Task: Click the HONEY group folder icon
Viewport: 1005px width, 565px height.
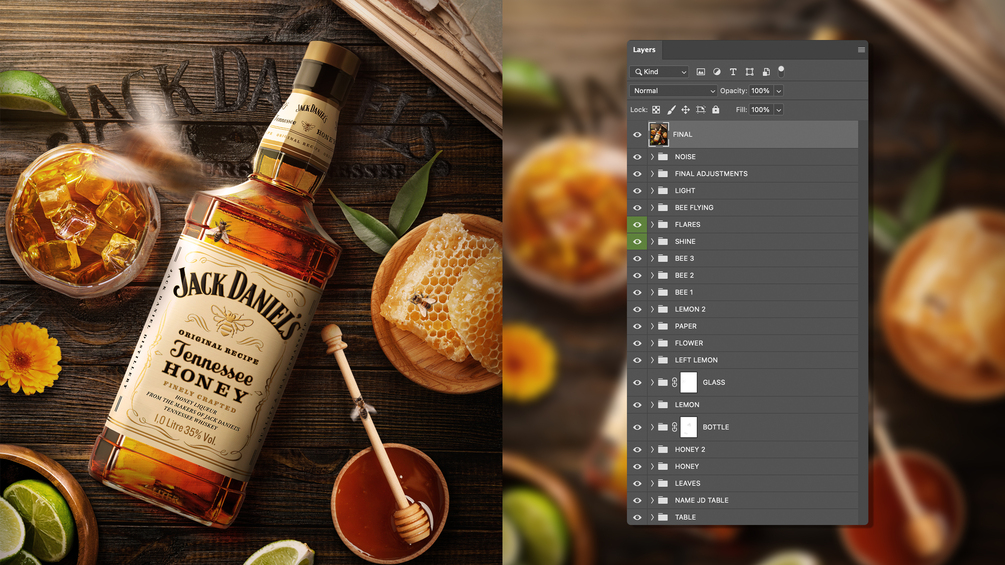Action: click(663, 466)
